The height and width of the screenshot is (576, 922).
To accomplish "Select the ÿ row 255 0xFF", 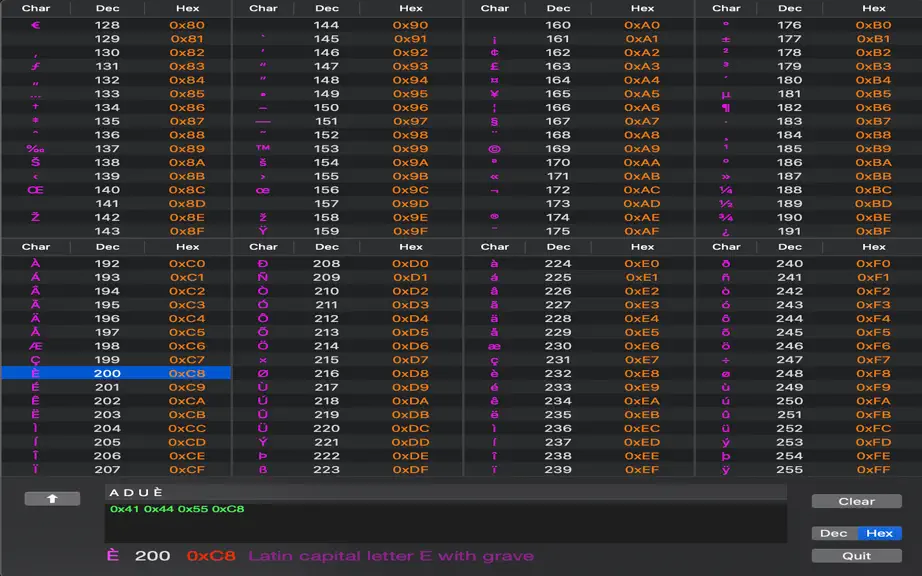I will [809, 470].
